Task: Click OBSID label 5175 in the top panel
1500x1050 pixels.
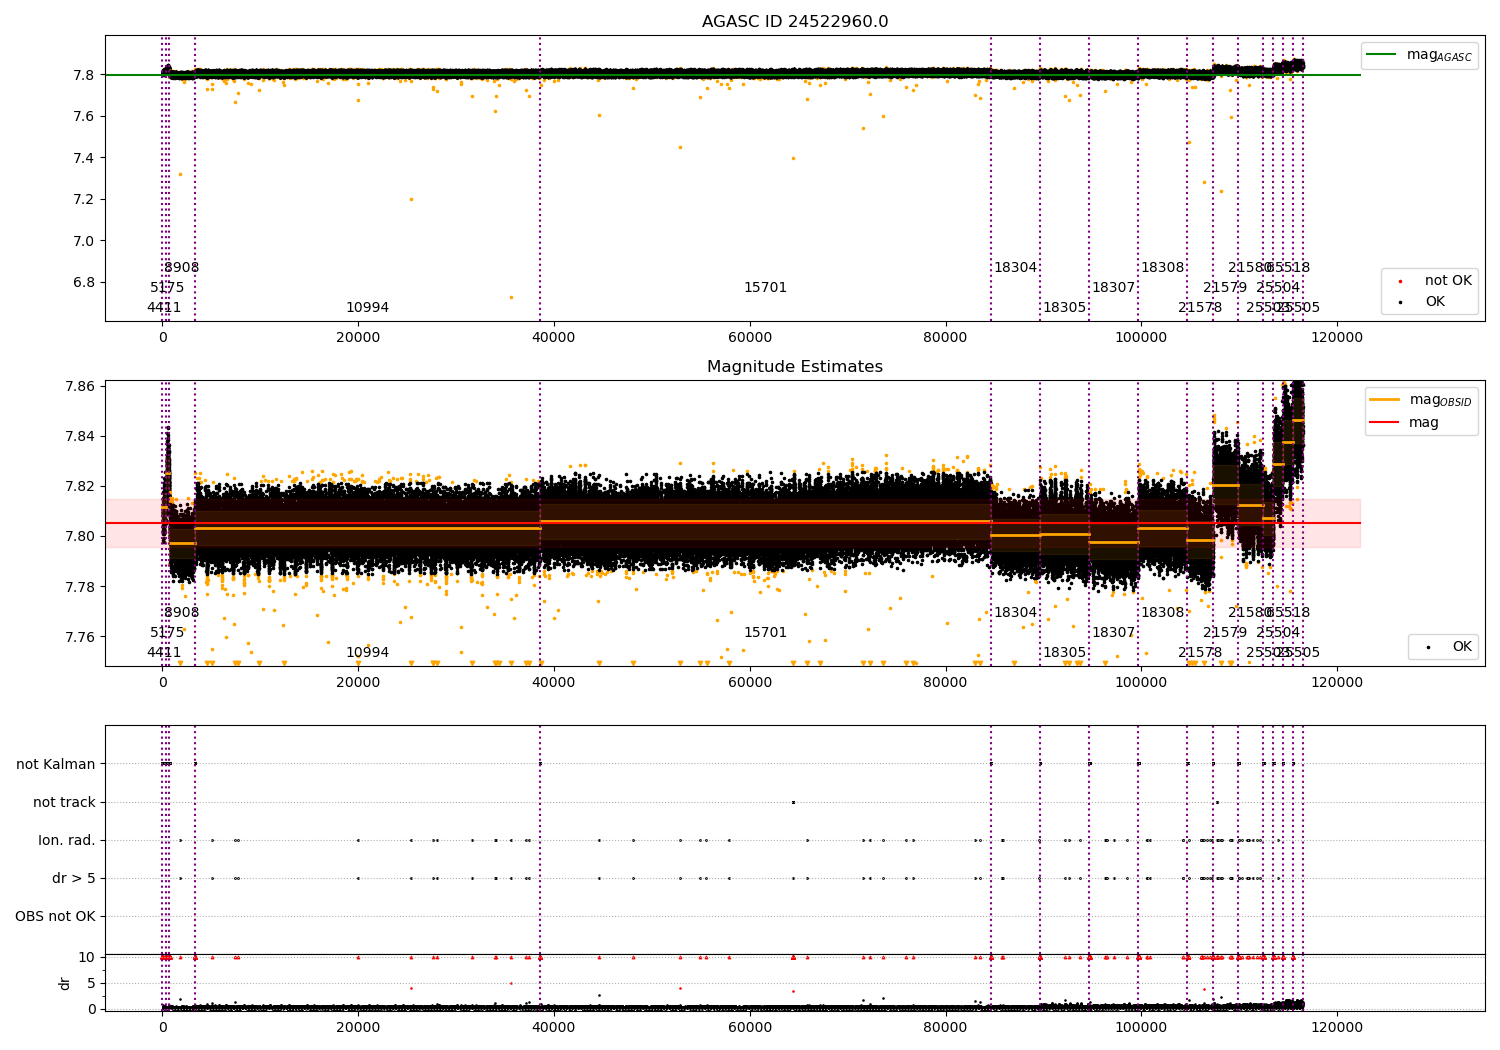Action: pyautogui.click(x=167, y=288)
